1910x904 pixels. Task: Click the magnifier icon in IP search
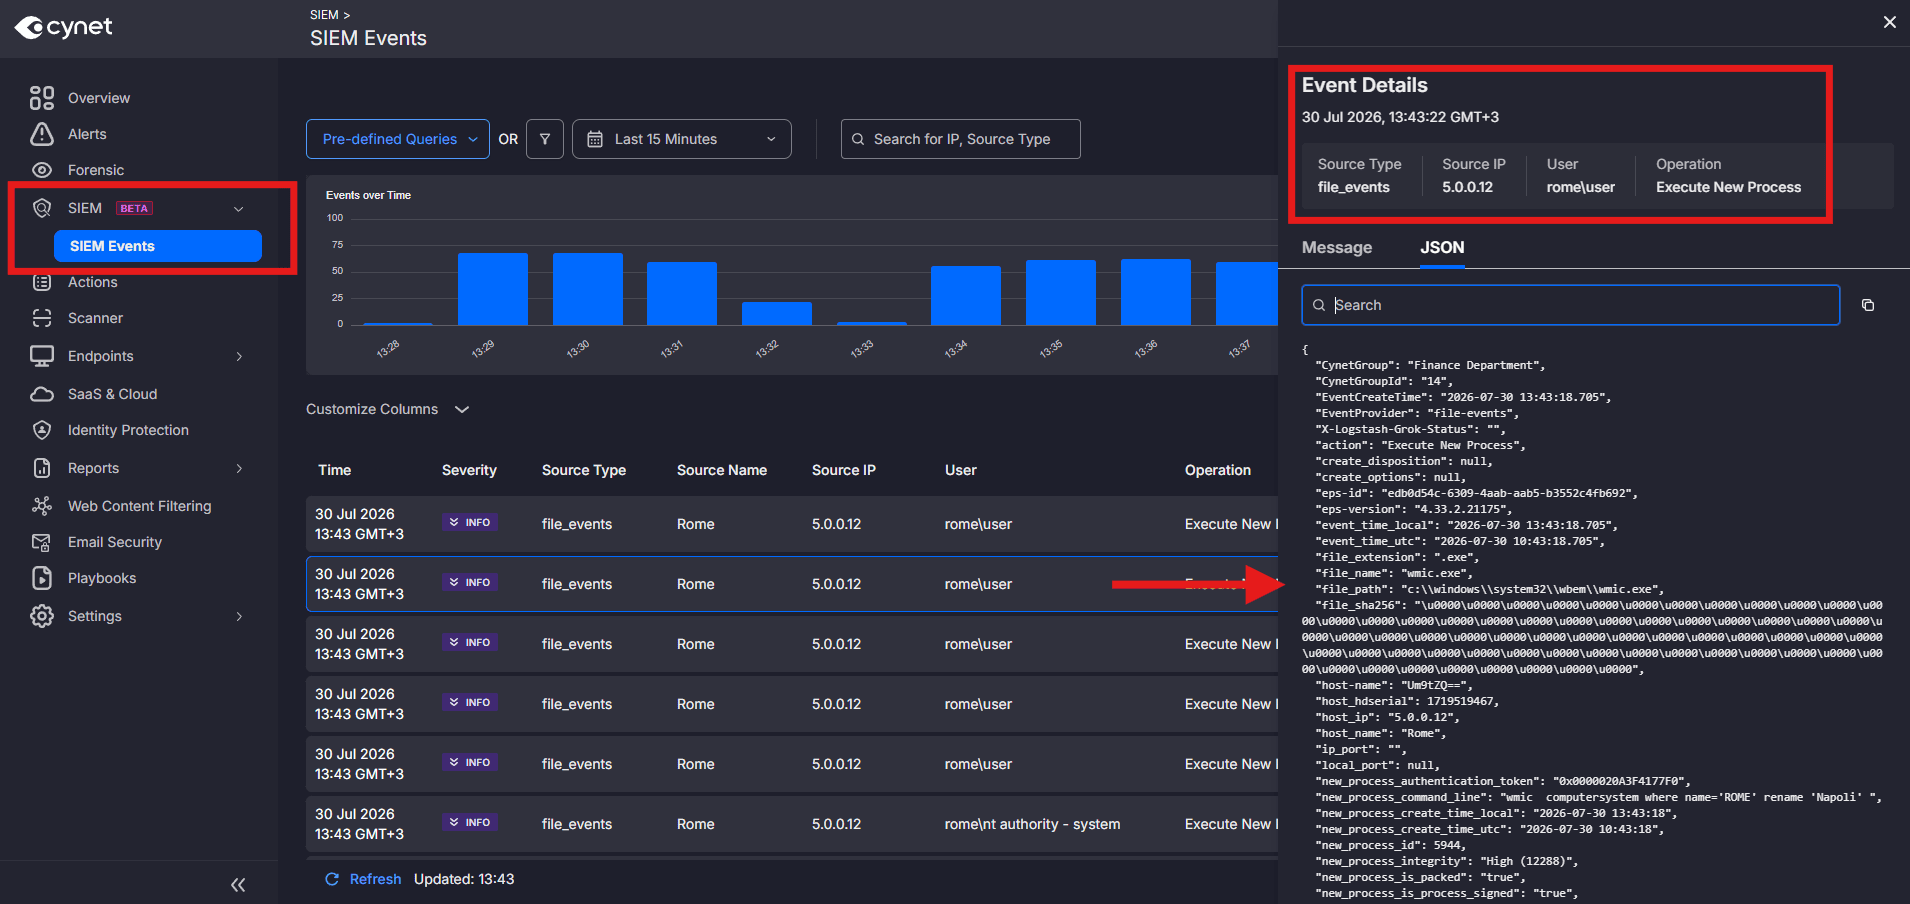point(858,139)
